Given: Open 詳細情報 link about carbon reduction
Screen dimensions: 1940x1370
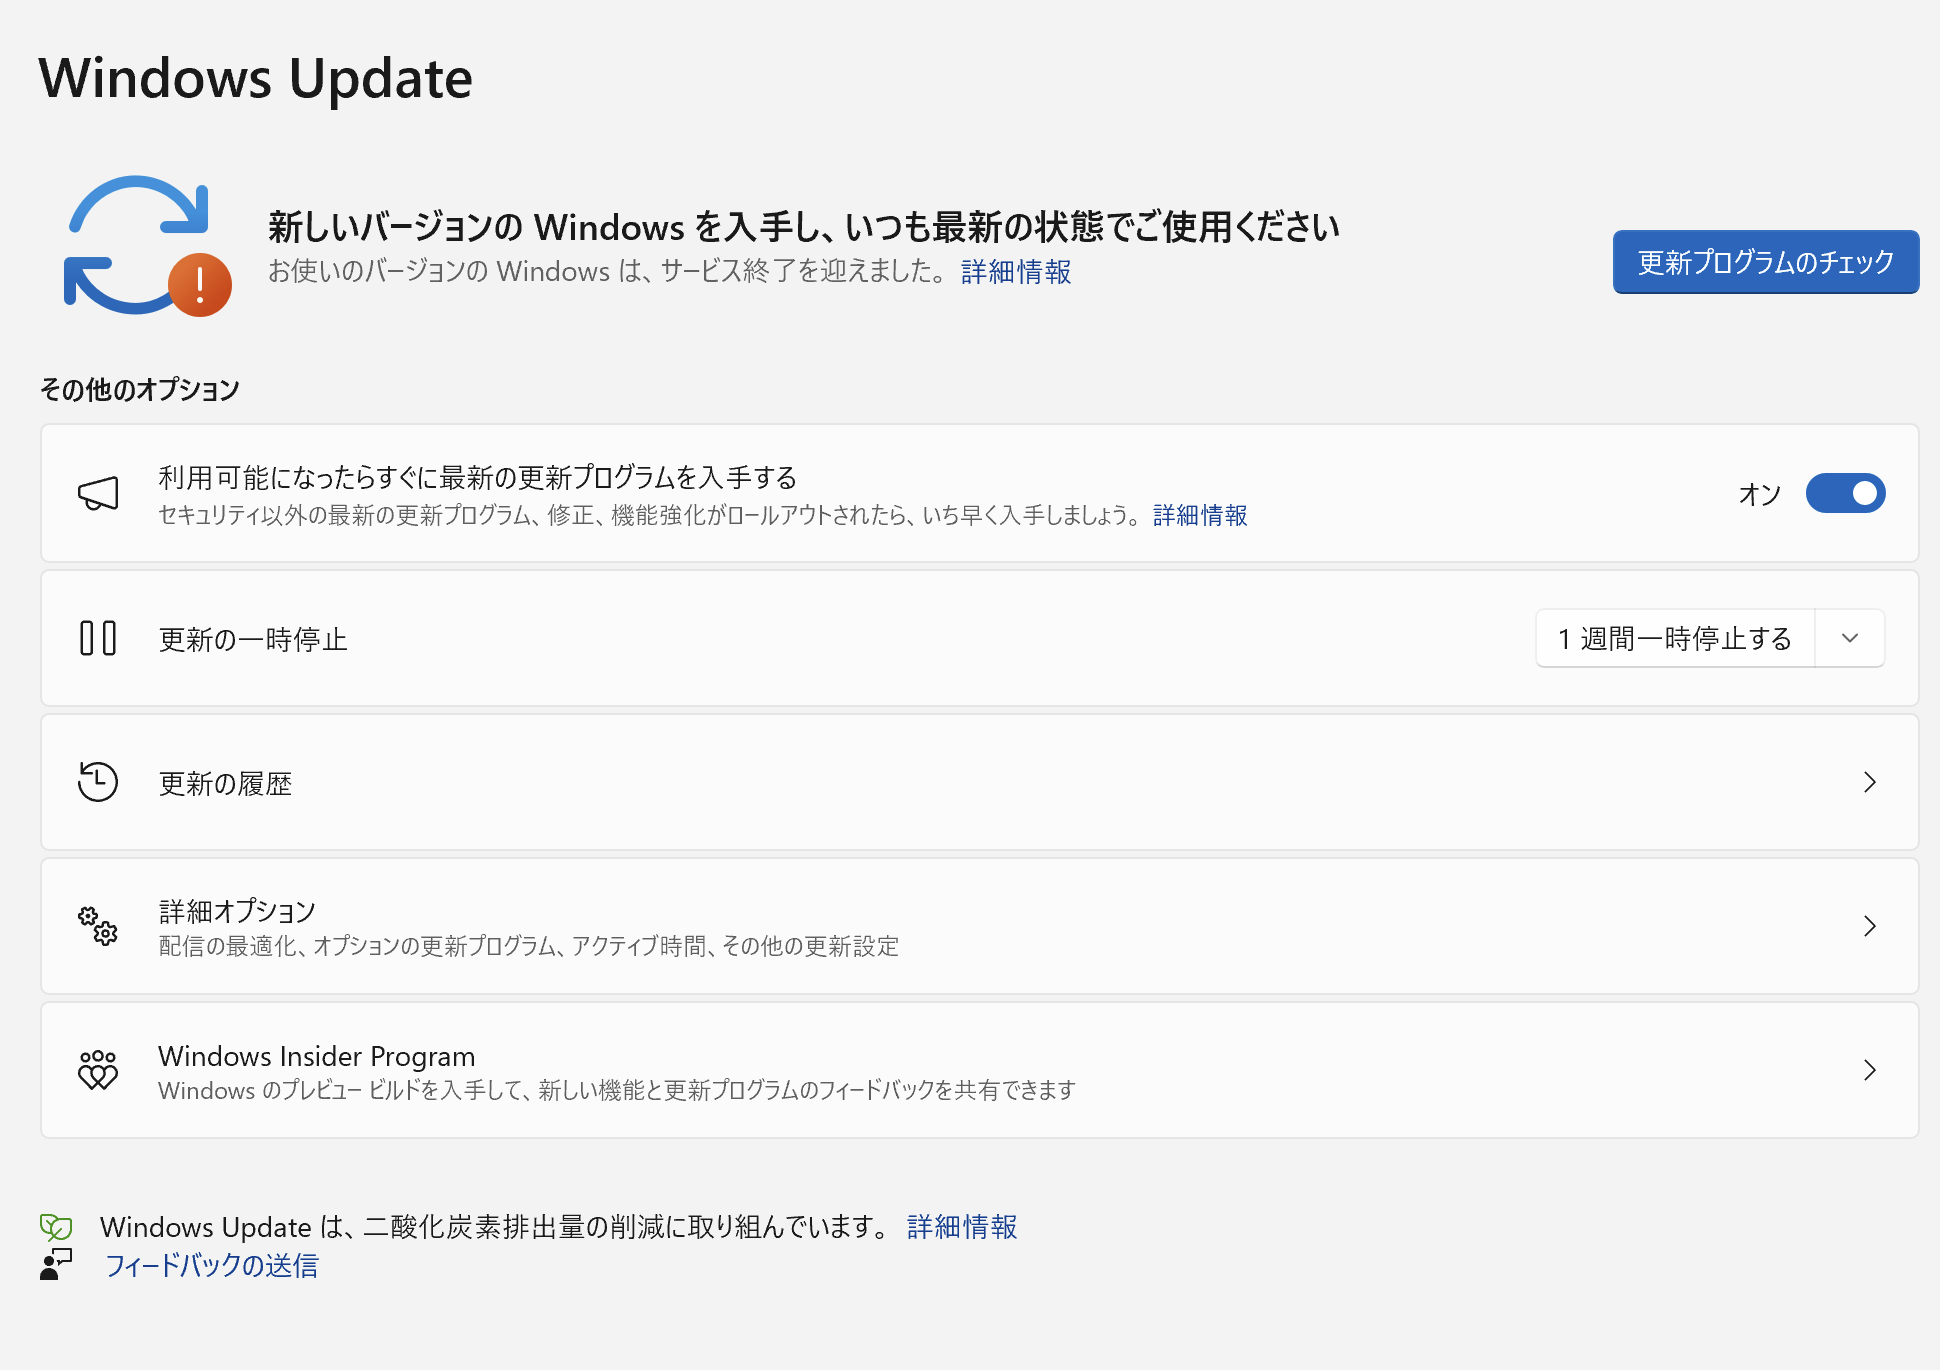Looking at the screenshot, I should click(x=962, y=1227).
